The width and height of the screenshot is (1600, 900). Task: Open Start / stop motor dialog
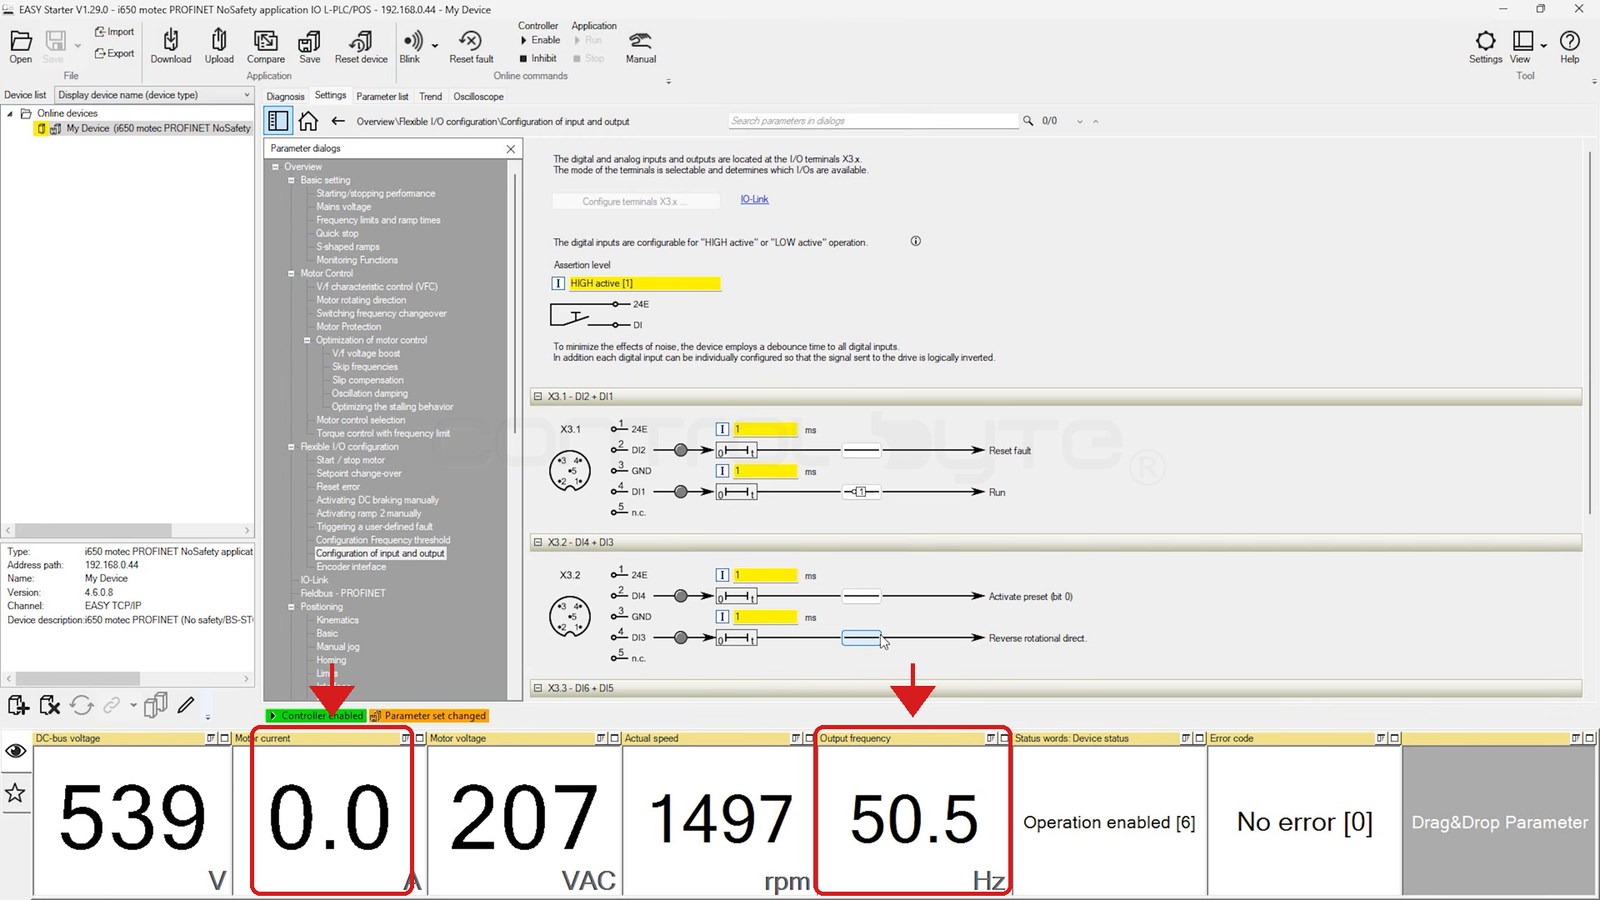[x=350, y=460]
